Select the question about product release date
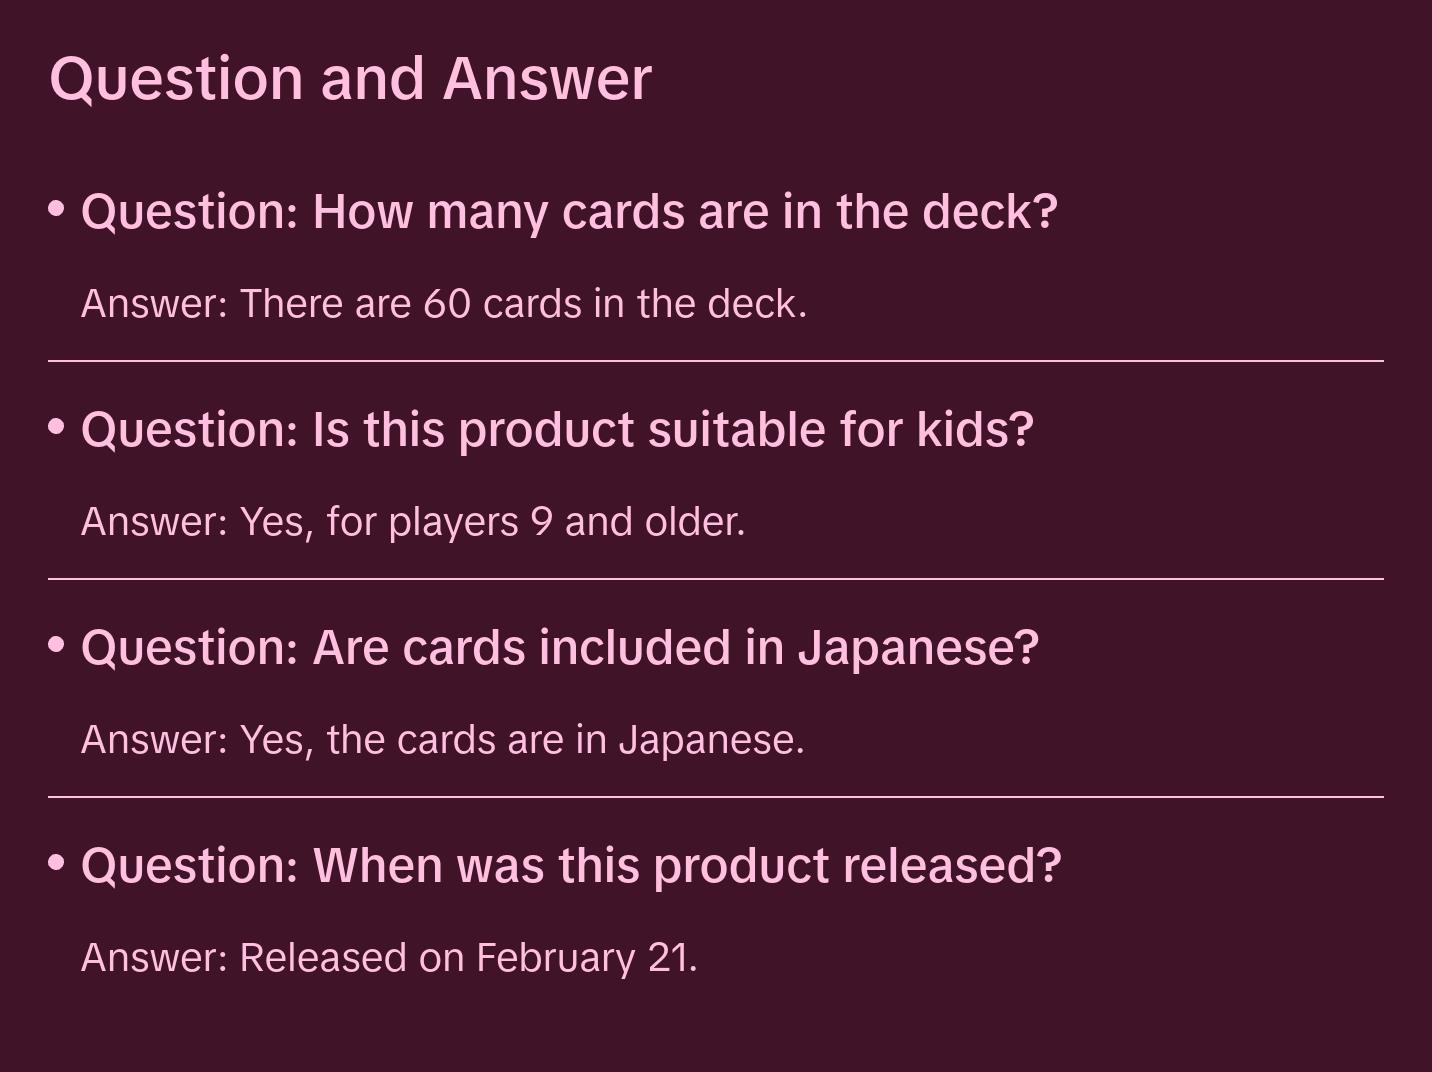The height and width of the screenshot is (1072, 1432). coord(571,866)
